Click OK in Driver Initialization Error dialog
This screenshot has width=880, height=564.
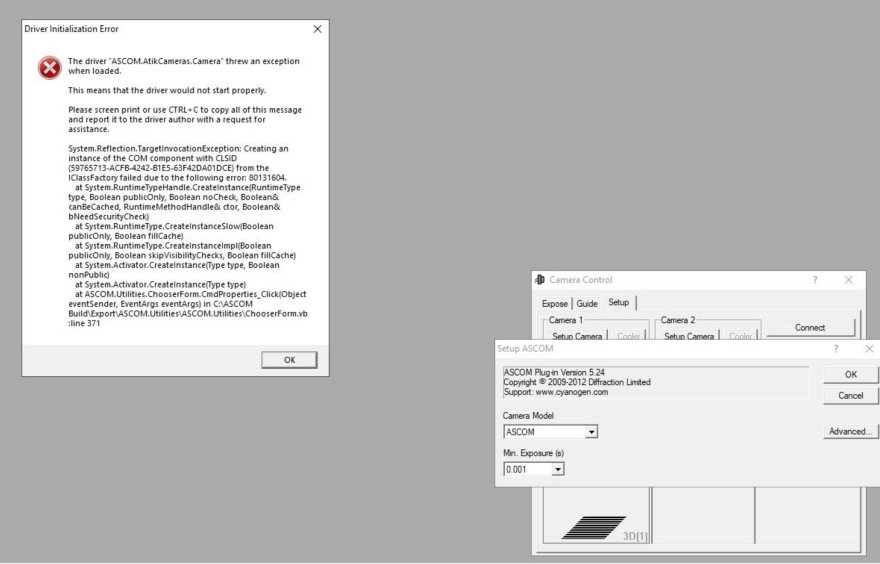[x=289, y=360]
